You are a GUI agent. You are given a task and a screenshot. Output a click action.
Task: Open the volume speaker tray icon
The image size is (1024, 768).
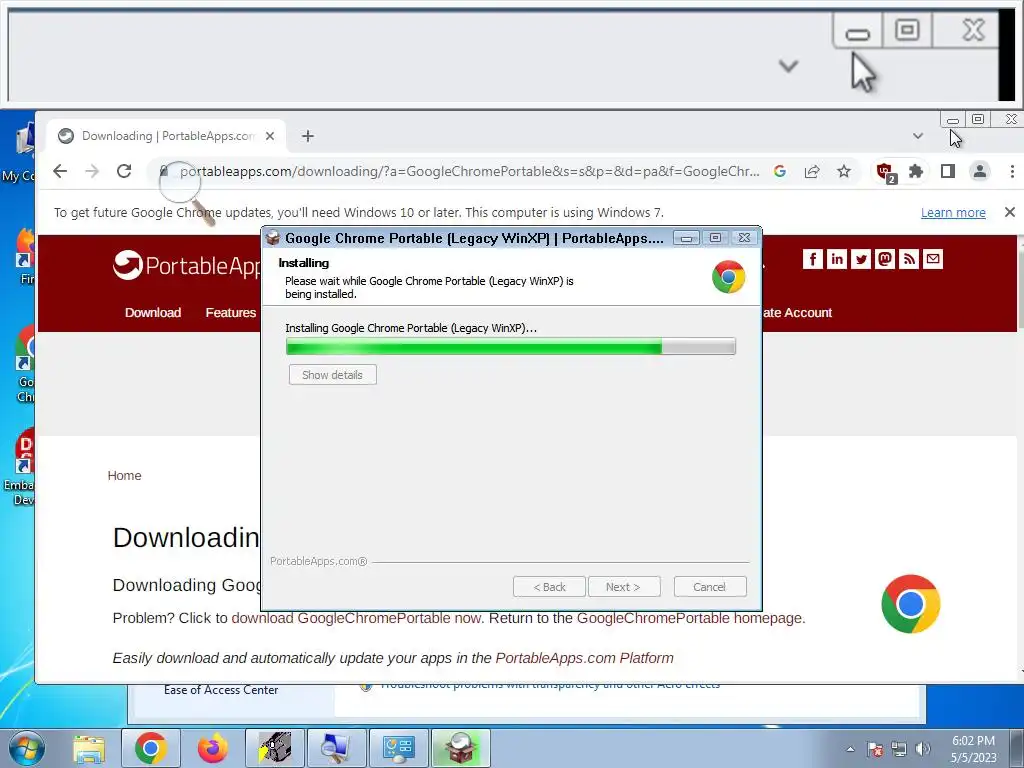pyautogui.click(x=923, y=749)
